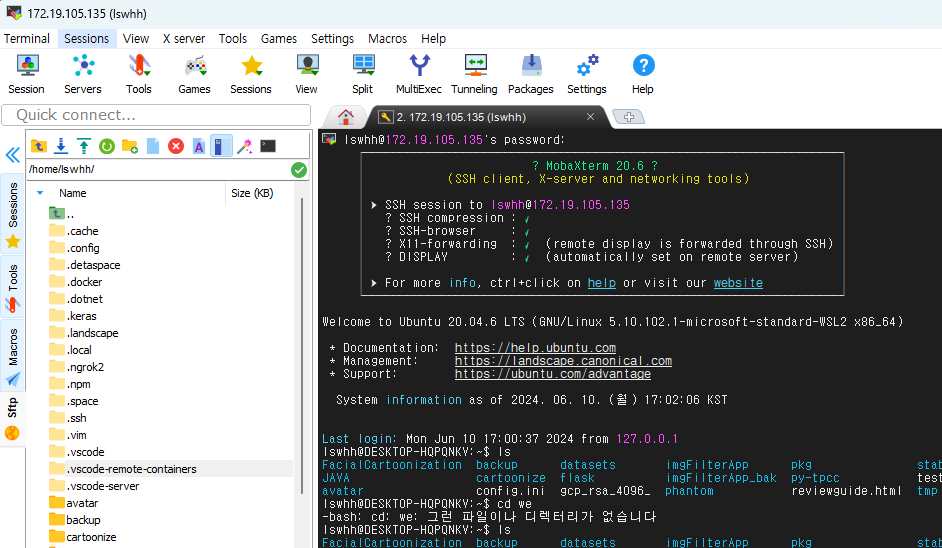Open the https://help.ubuntu.com link
The image size is (942, 548).
point(535,348)
